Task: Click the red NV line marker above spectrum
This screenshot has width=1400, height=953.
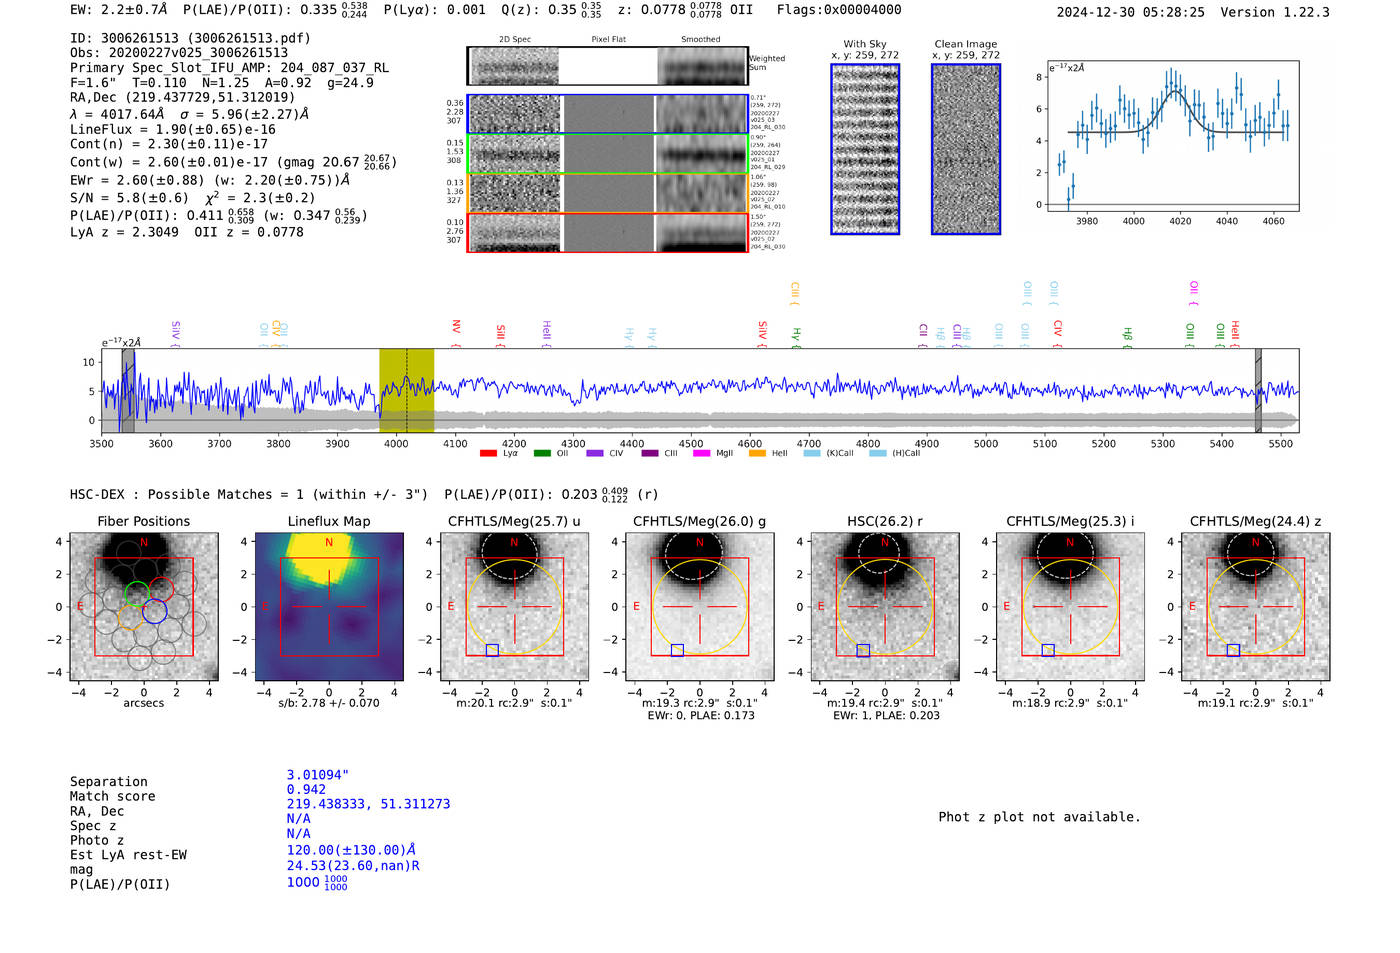Action: (456, 333)
